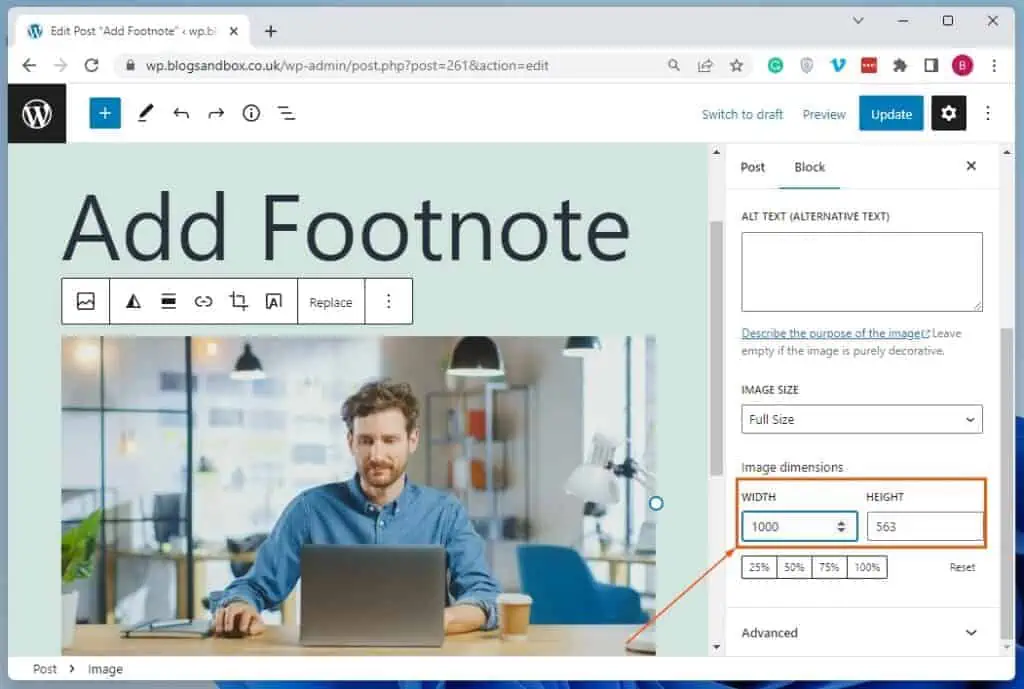Screen dimensions: 1024x689
Task: Select the Tools pencil icon
Action: (x=145, y=113)
